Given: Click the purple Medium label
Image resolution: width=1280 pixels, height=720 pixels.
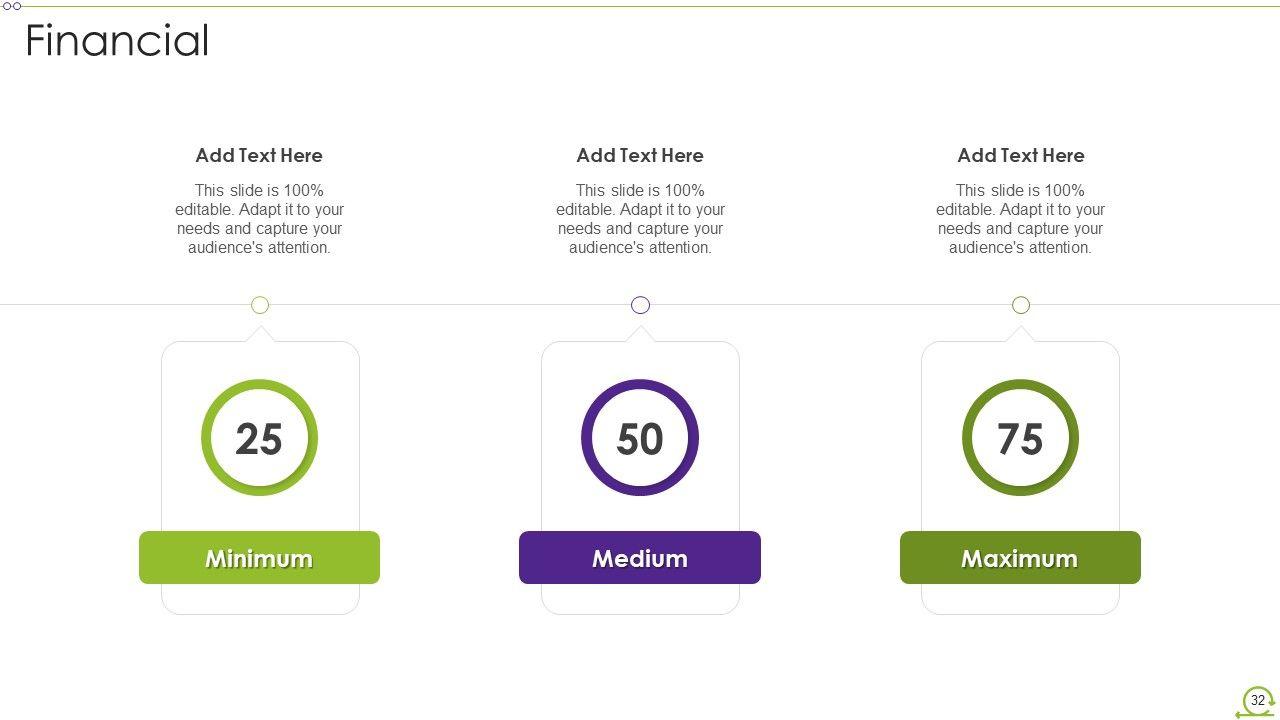Looking at the screenshot, I should [640, 558].
